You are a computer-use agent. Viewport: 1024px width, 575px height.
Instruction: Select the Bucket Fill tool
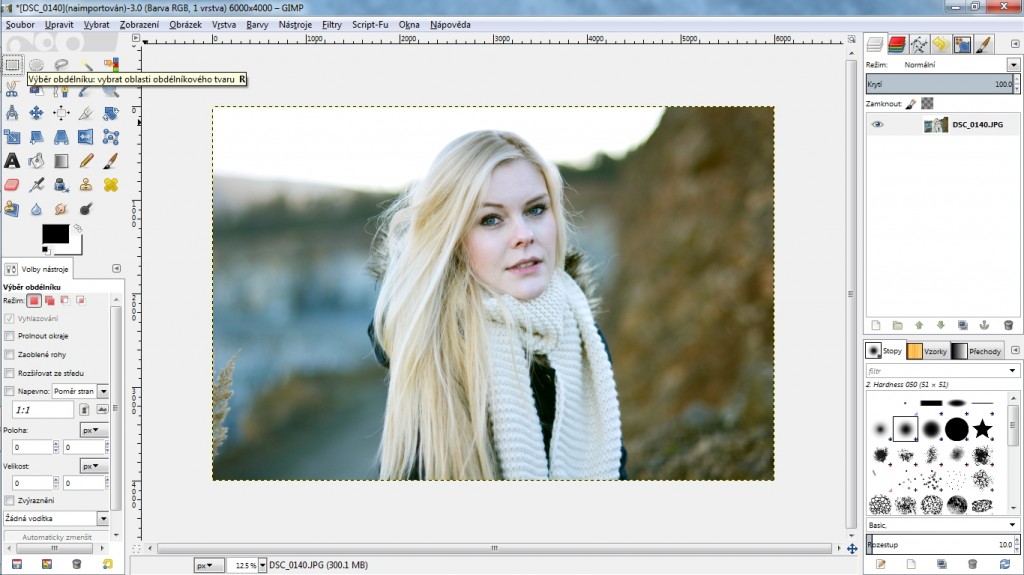(x=37, y=161)
